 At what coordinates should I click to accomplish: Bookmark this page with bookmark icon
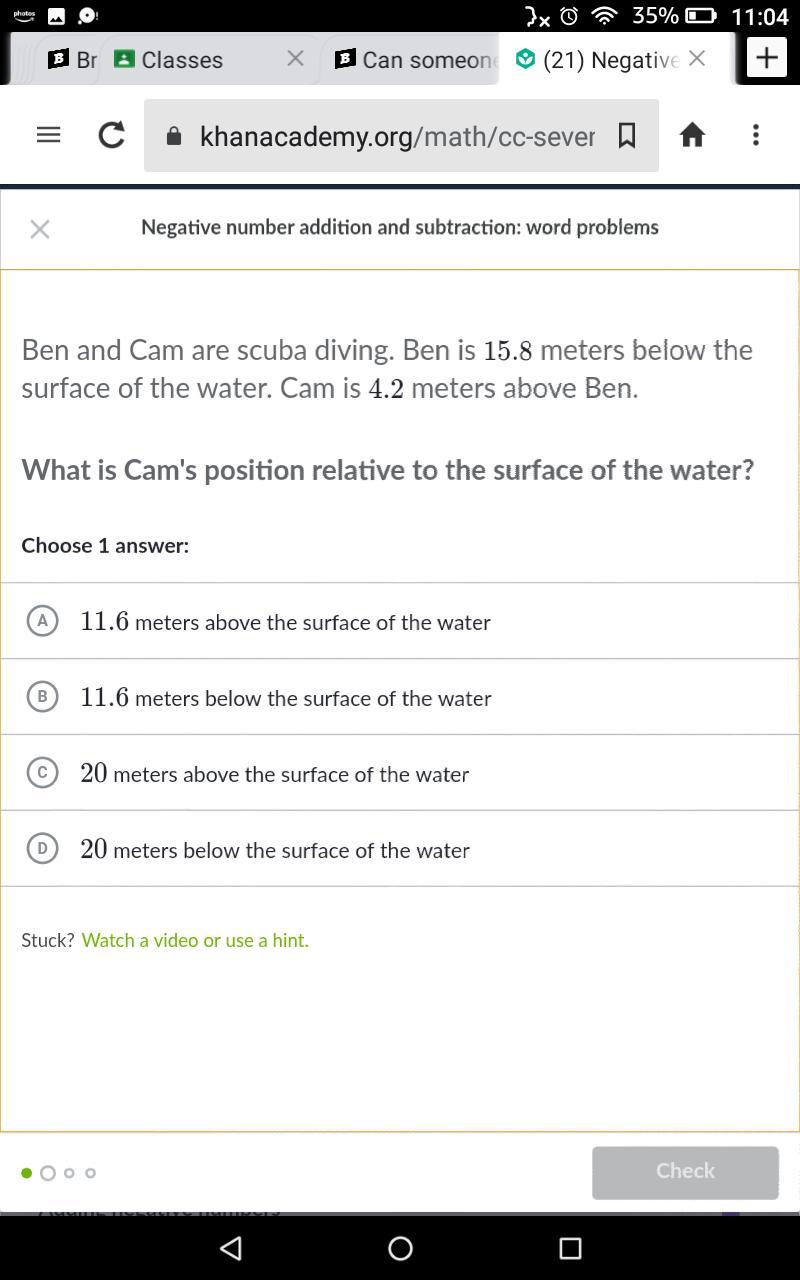pos(627,135)
